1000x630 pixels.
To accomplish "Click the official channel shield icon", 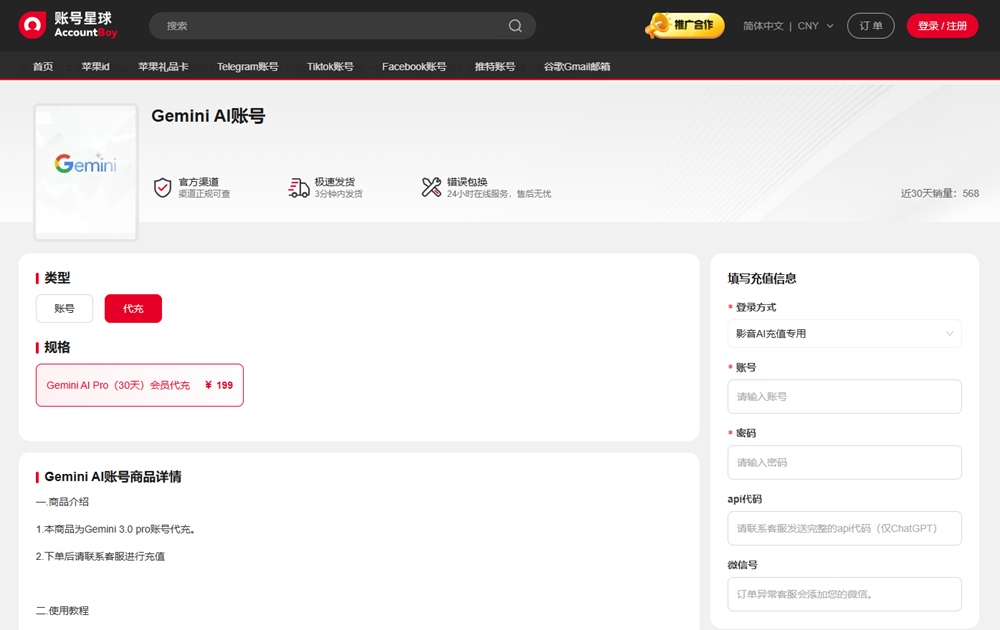I will [x=162, y=187].
